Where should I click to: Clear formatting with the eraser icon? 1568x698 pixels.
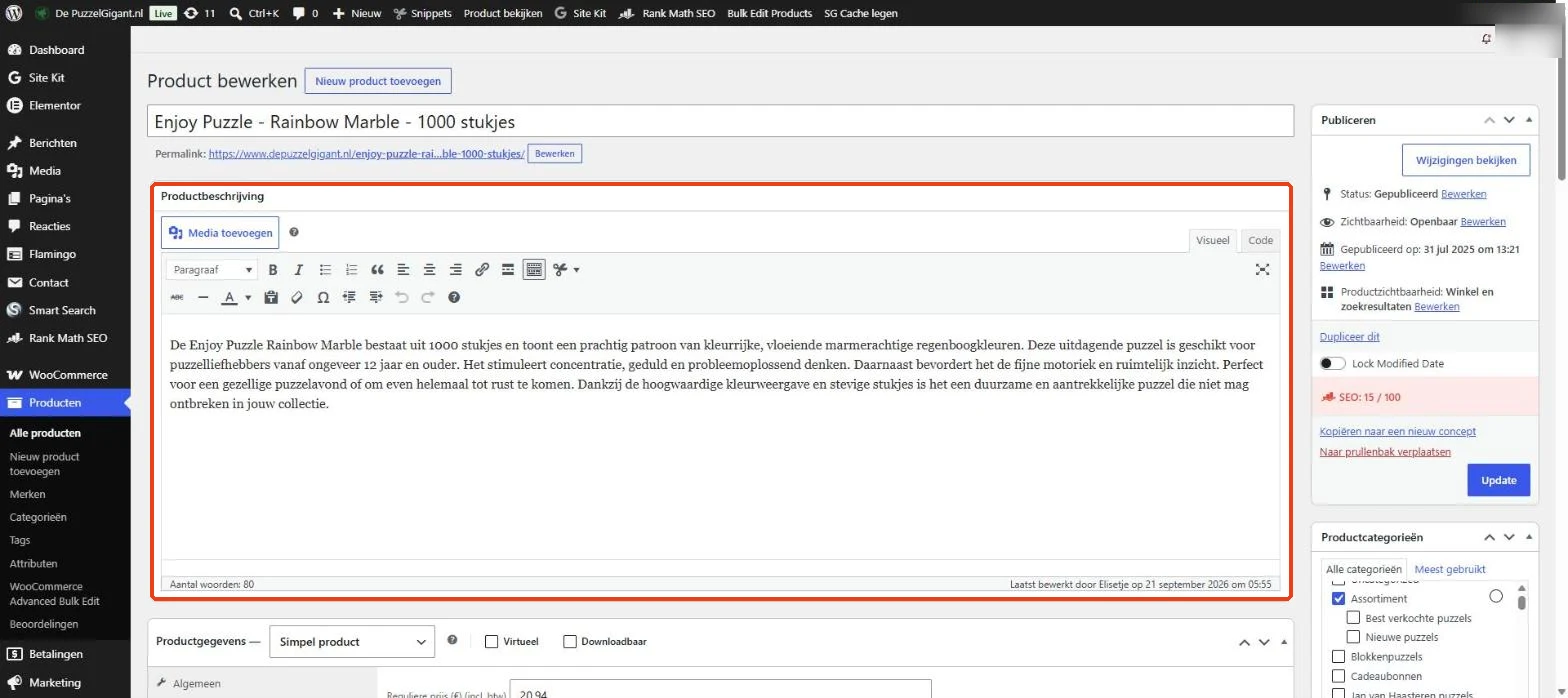297,297
